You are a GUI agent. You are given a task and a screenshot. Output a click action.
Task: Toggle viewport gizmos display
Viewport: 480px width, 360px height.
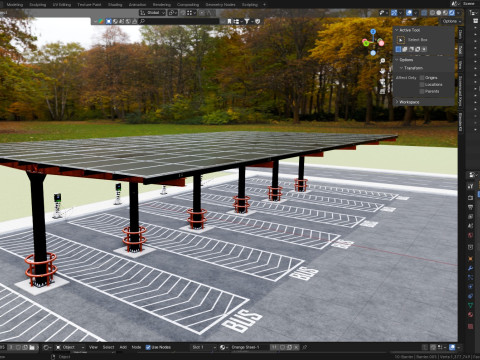point(394,13)
